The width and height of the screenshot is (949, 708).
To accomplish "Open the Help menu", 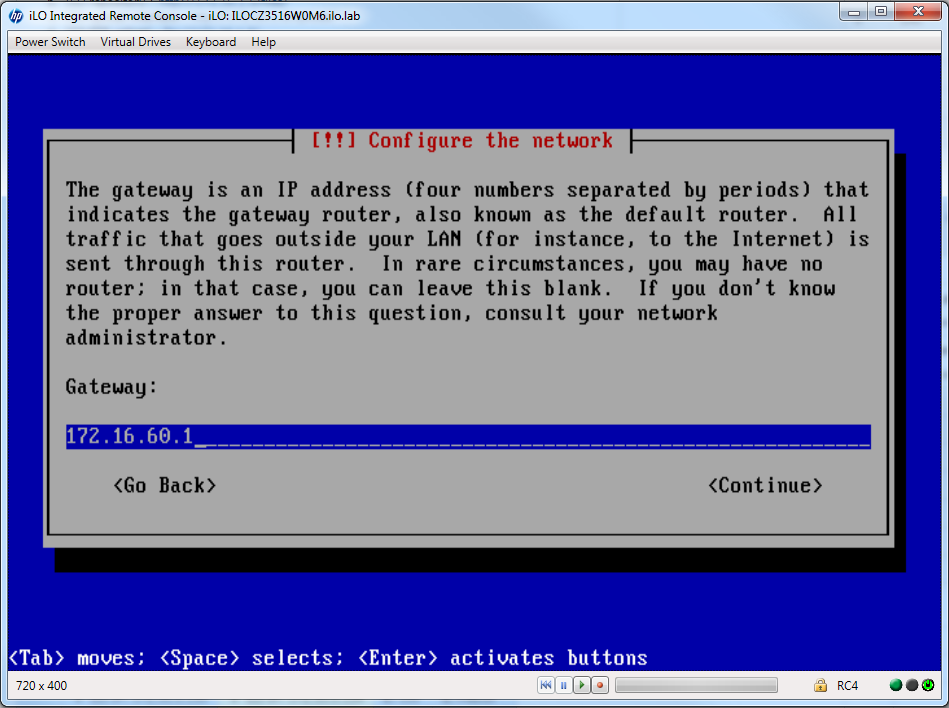I will click(263, 42).
